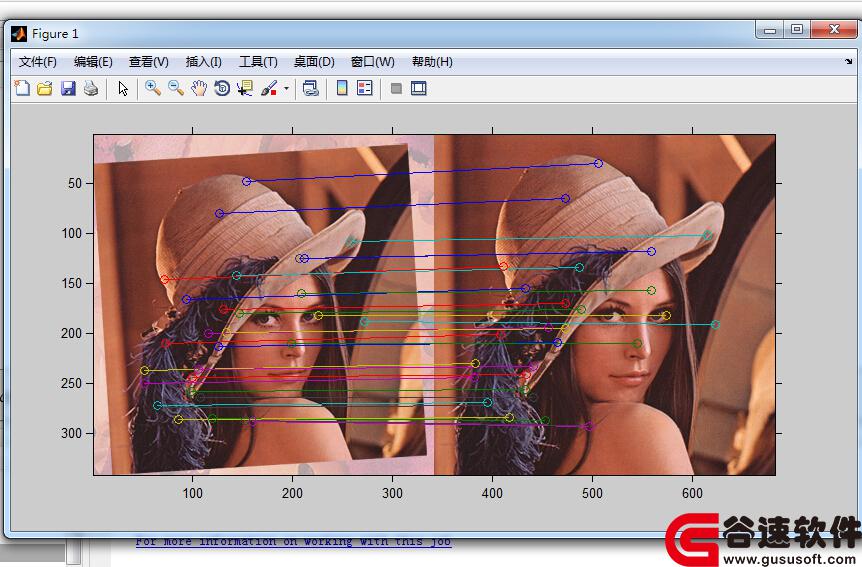Open the 查看(V) menu

[x=148, y=62]
